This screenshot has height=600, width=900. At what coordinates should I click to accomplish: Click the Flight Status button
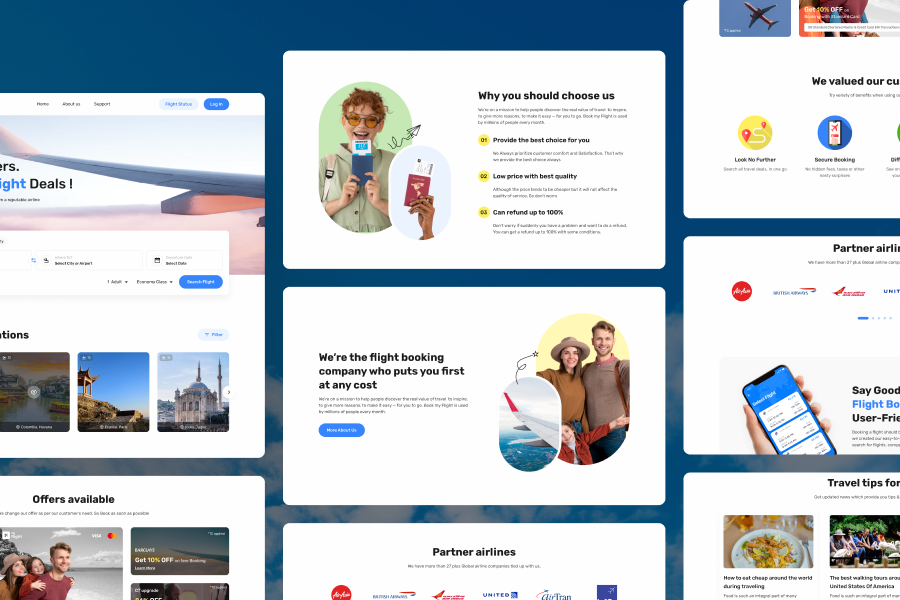coord(179,104)
